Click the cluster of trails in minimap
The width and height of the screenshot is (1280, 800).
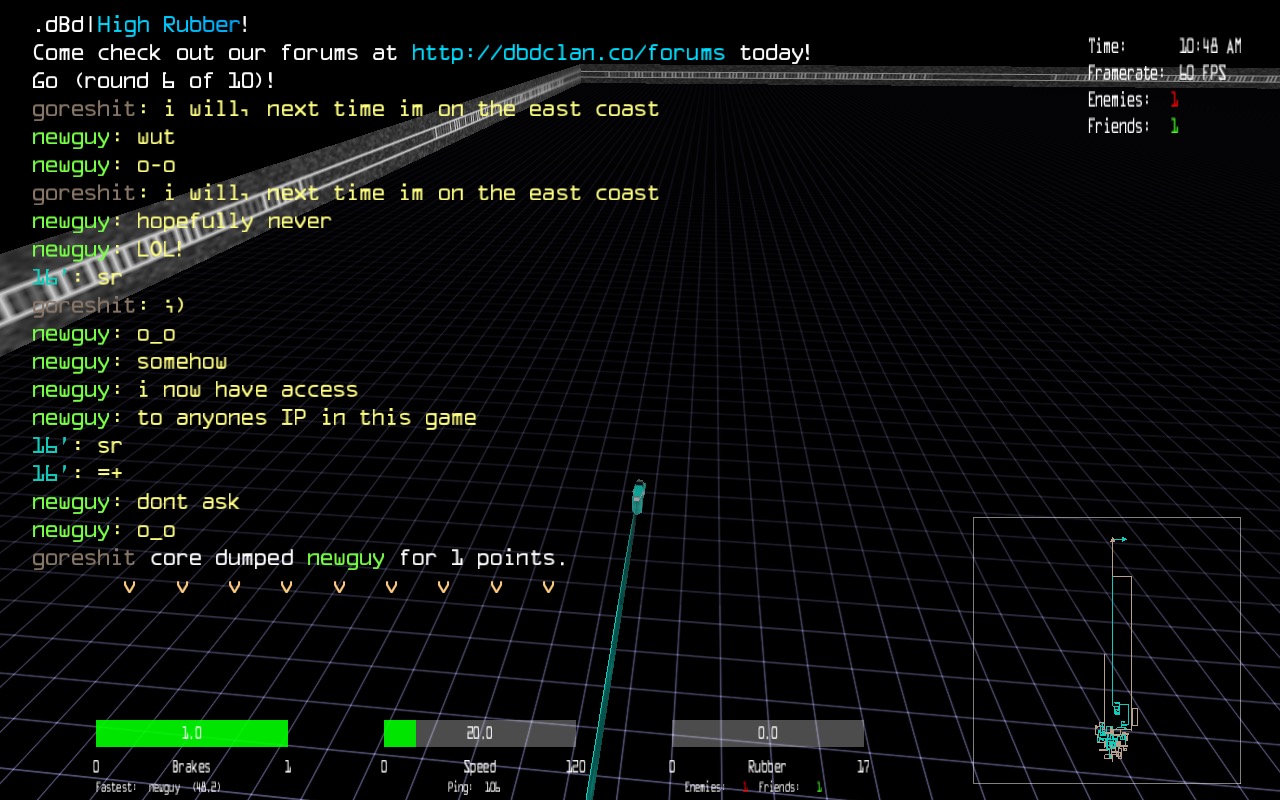pos(1111,738)
